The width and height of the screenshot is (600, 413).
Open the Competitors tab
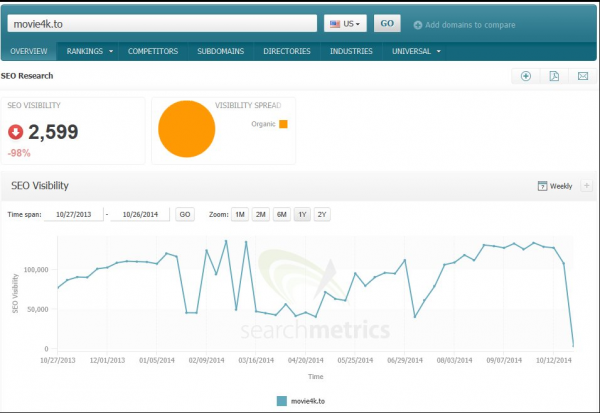(x=153, y=51)
